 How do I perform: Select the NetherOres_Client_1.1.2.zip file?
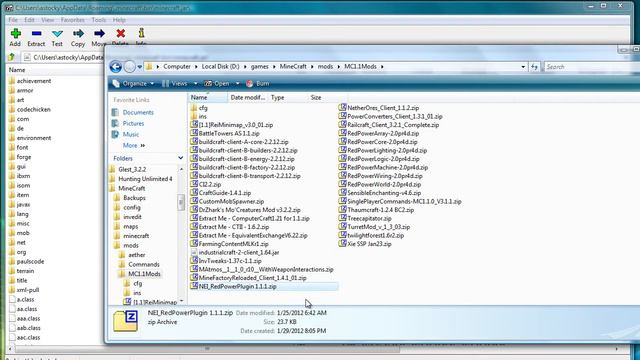pyautogui.click(x=379, y=108)
